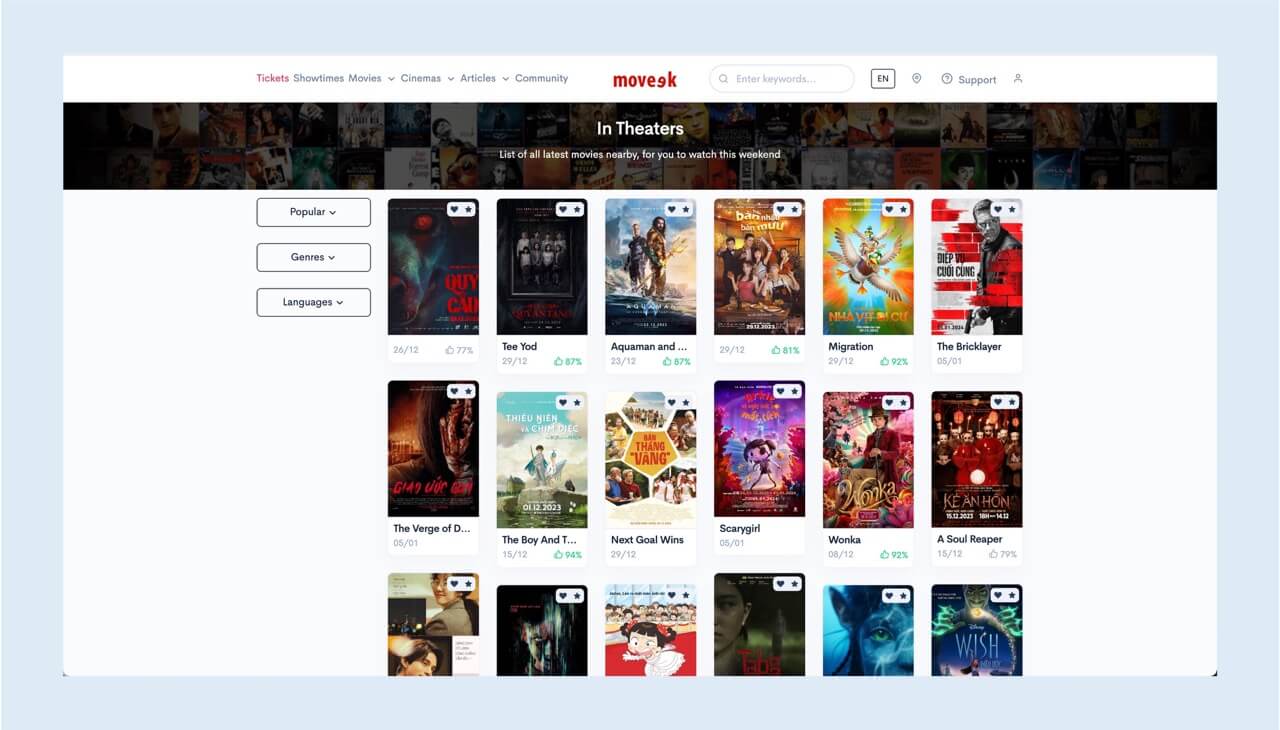Open the Next Goal Wins poster

(x=650, y=460)
